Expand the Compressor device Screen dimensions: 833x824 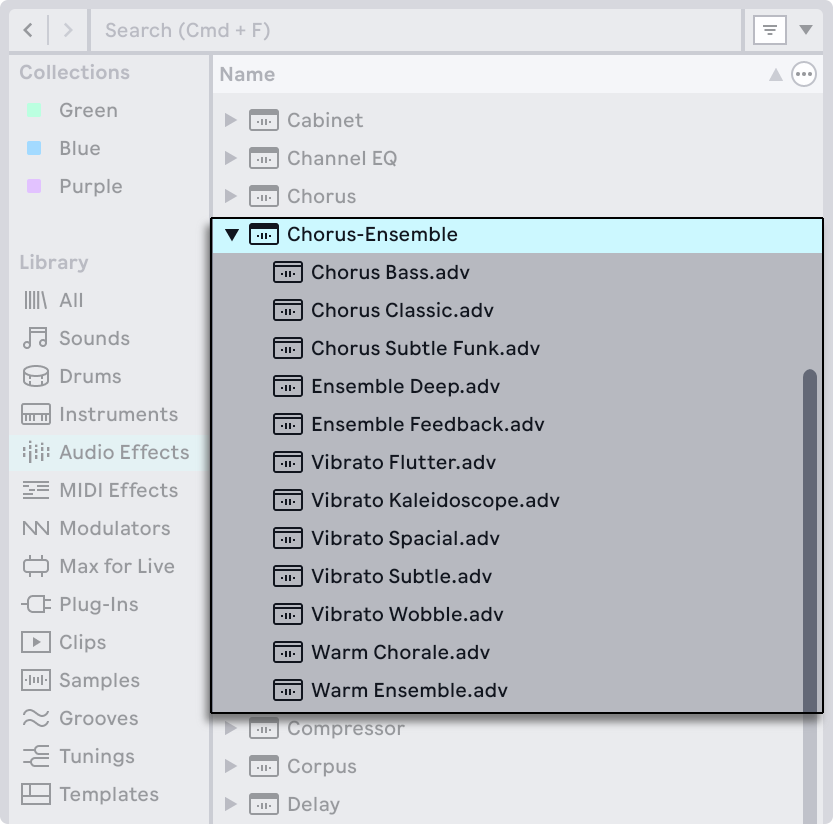click(x=231, y=728)
